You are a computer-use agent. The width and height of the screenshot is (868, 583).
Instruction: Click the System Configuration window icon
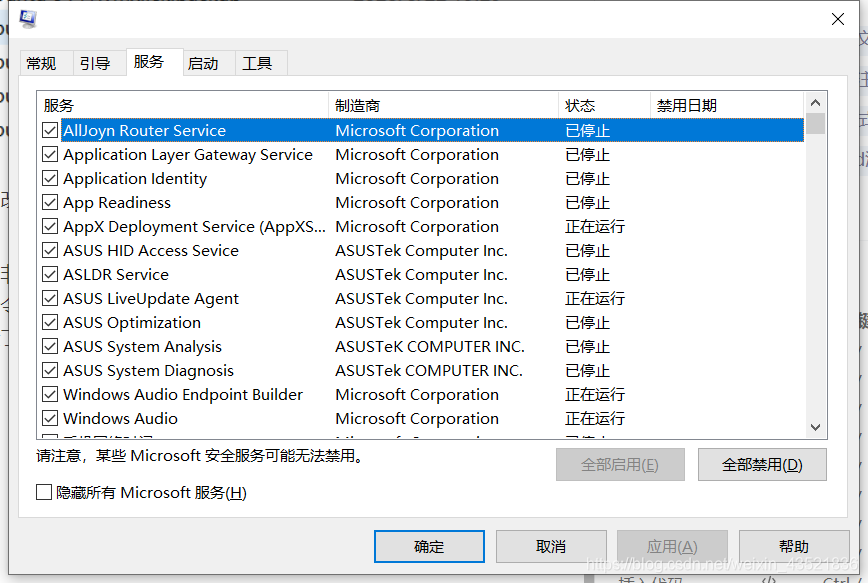pyautogui.click(x=28, y=18)
